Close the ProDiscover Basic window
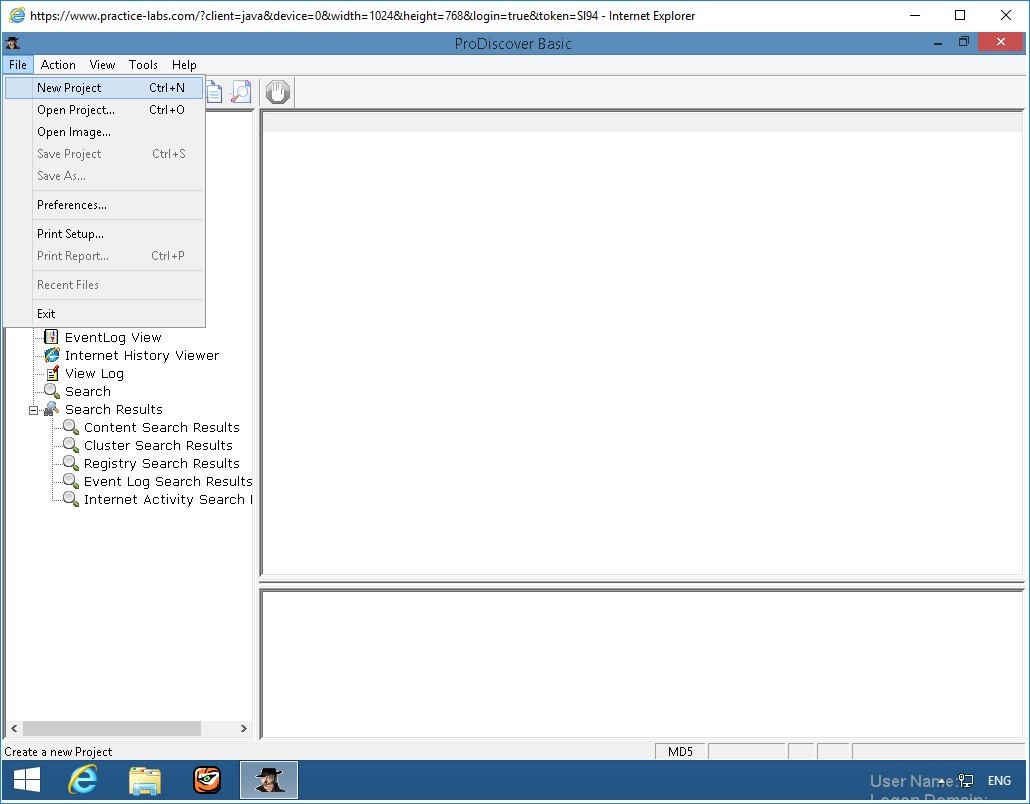Image resolution: width=1030 pixels, height=804 pixels. pos(1000,42)
